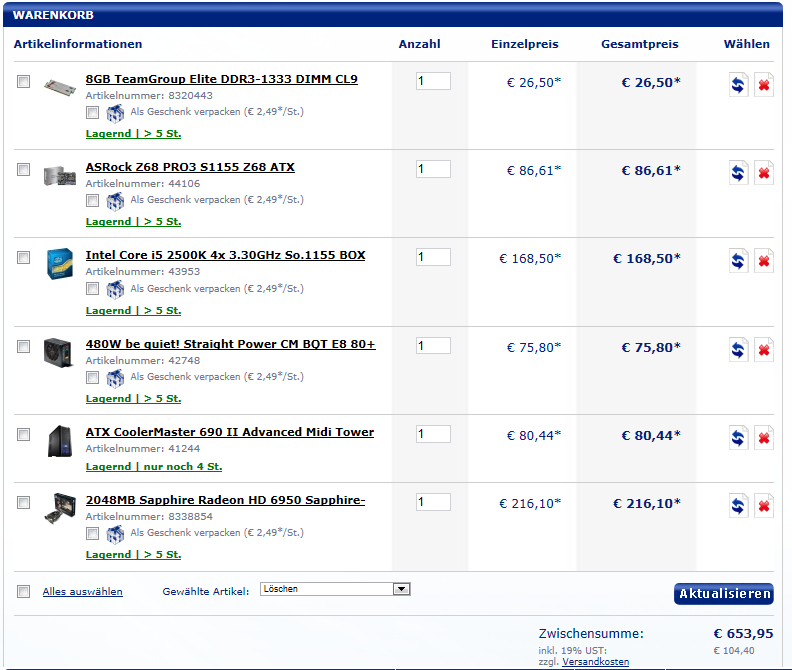Image resolution: width=792 pixels, height=670 pixels.
Task: Click the Alles auswählen link
Action: click(x=82, y=592)
